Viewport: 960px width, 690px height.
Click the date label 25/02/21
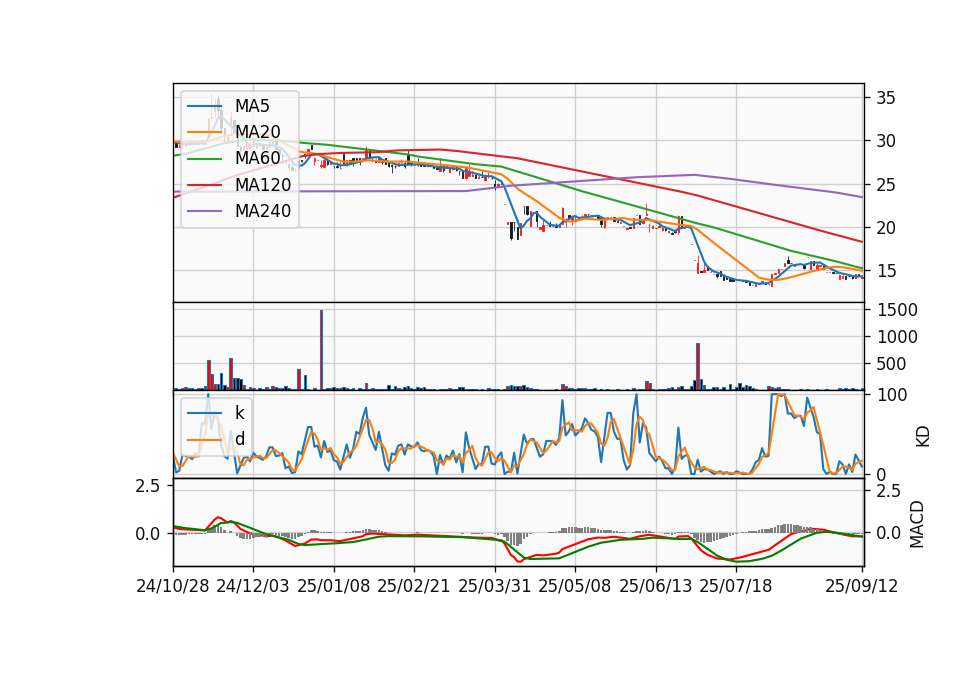(x=414, y=586)
